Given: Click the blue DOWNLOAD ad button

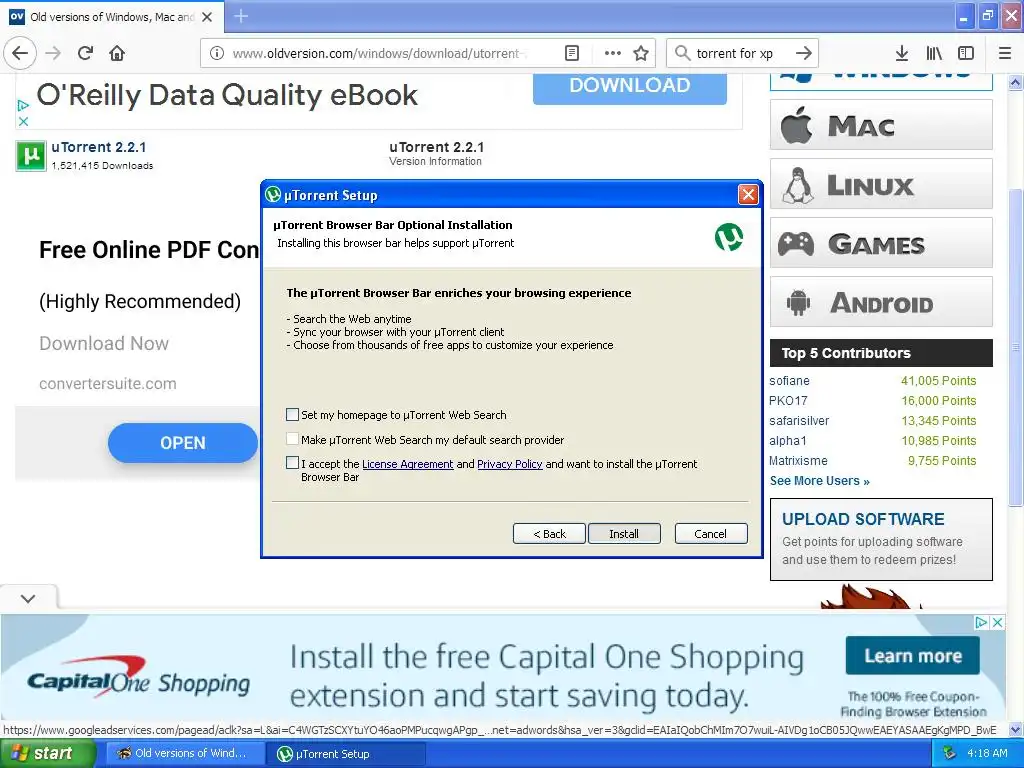Looking at the screenshot, I should 630,87.
